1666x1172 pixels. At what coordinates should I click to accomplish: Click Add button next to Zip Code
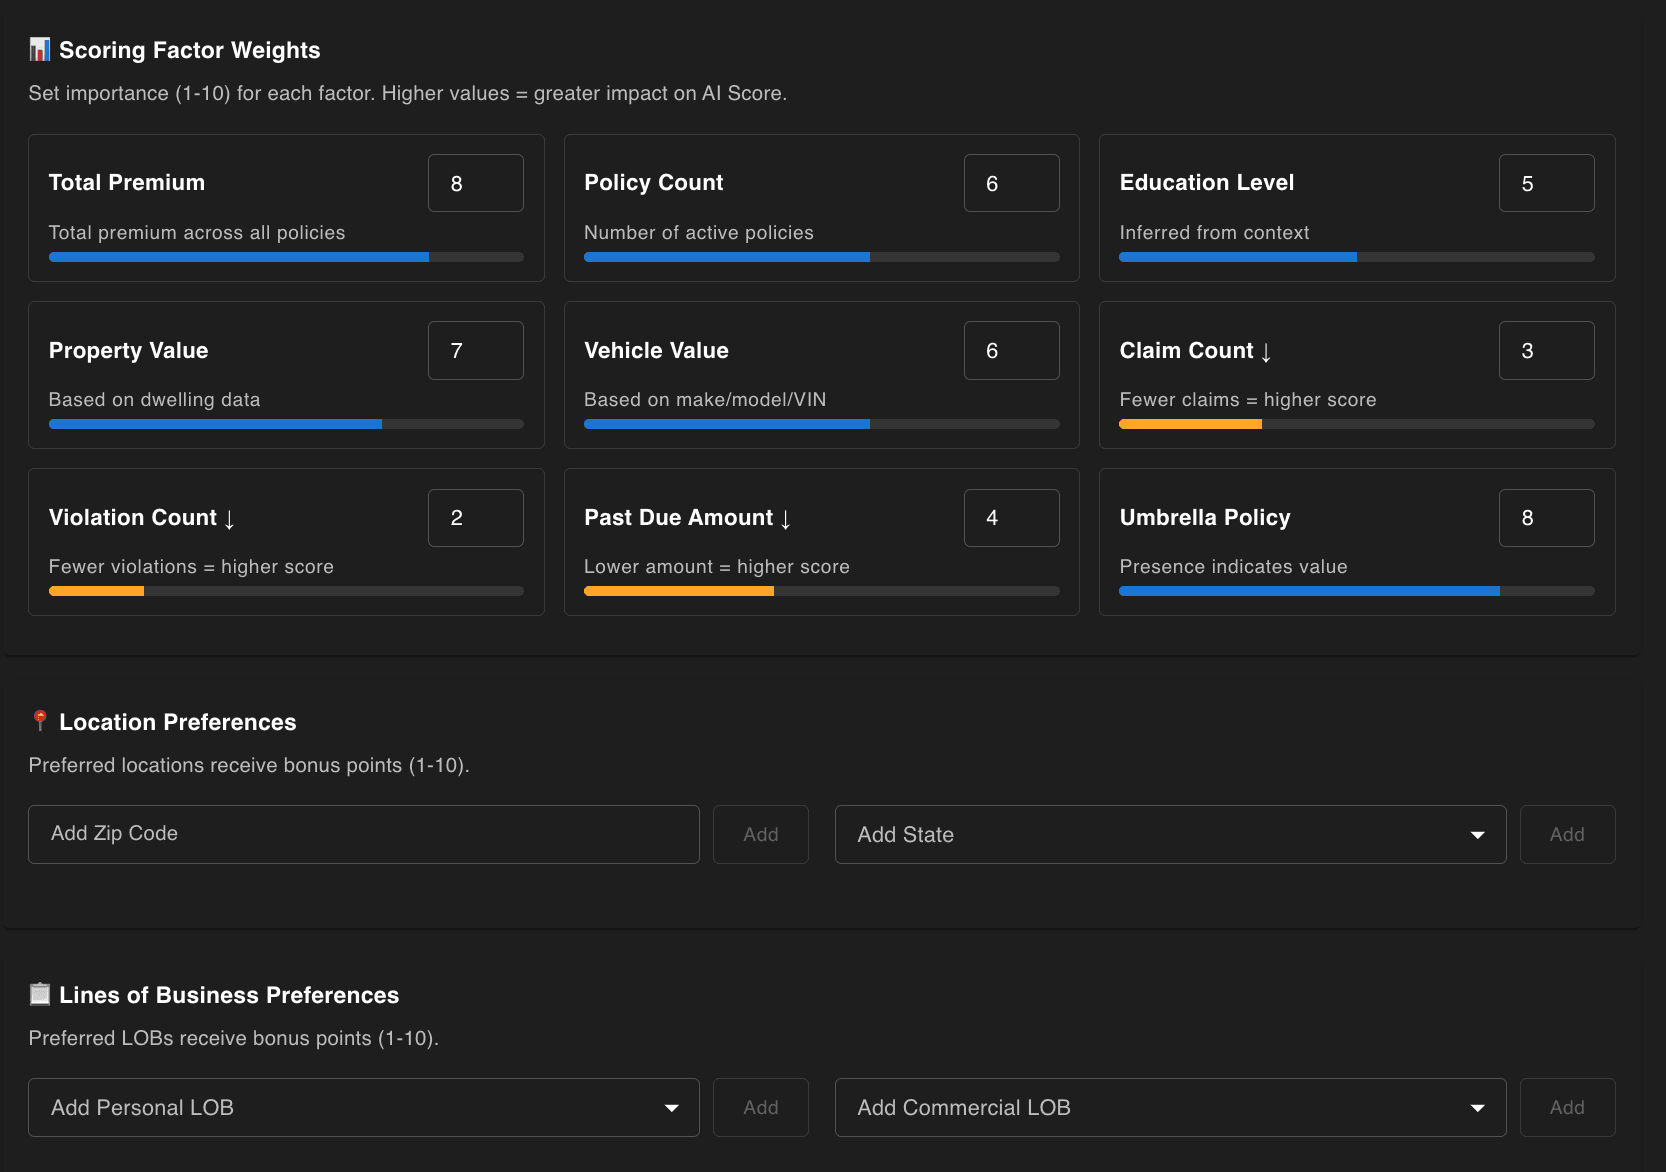(x=761, y=834)
